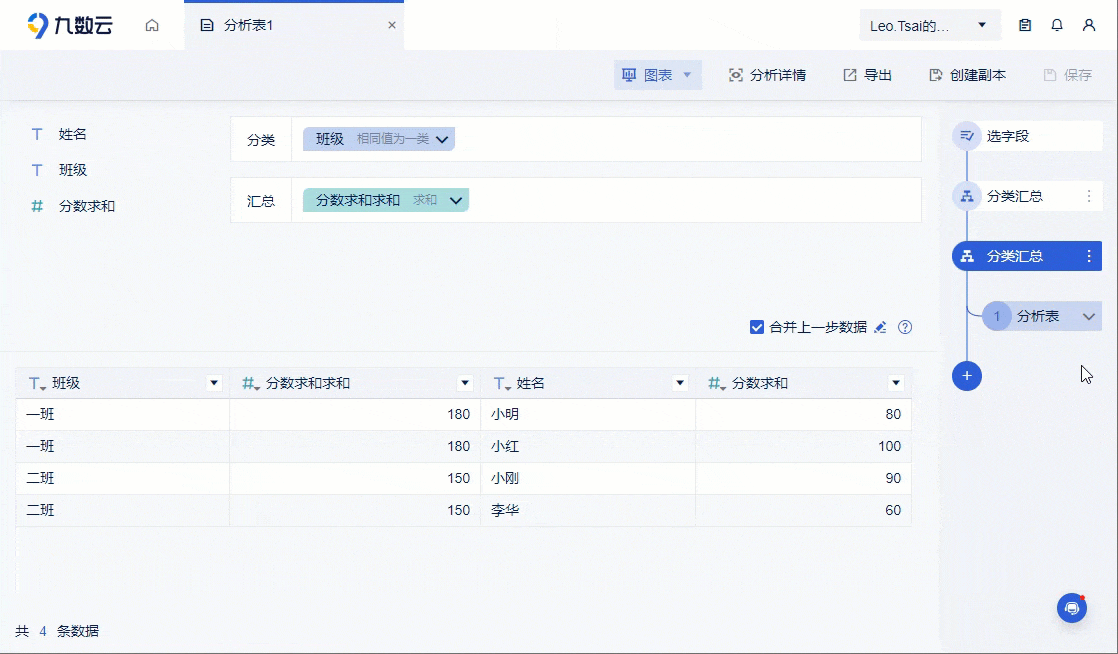This screenshot has height=654, width=1118.
Task: Open the 分数求和求和 summary dropdown
Action: (456, 200)
